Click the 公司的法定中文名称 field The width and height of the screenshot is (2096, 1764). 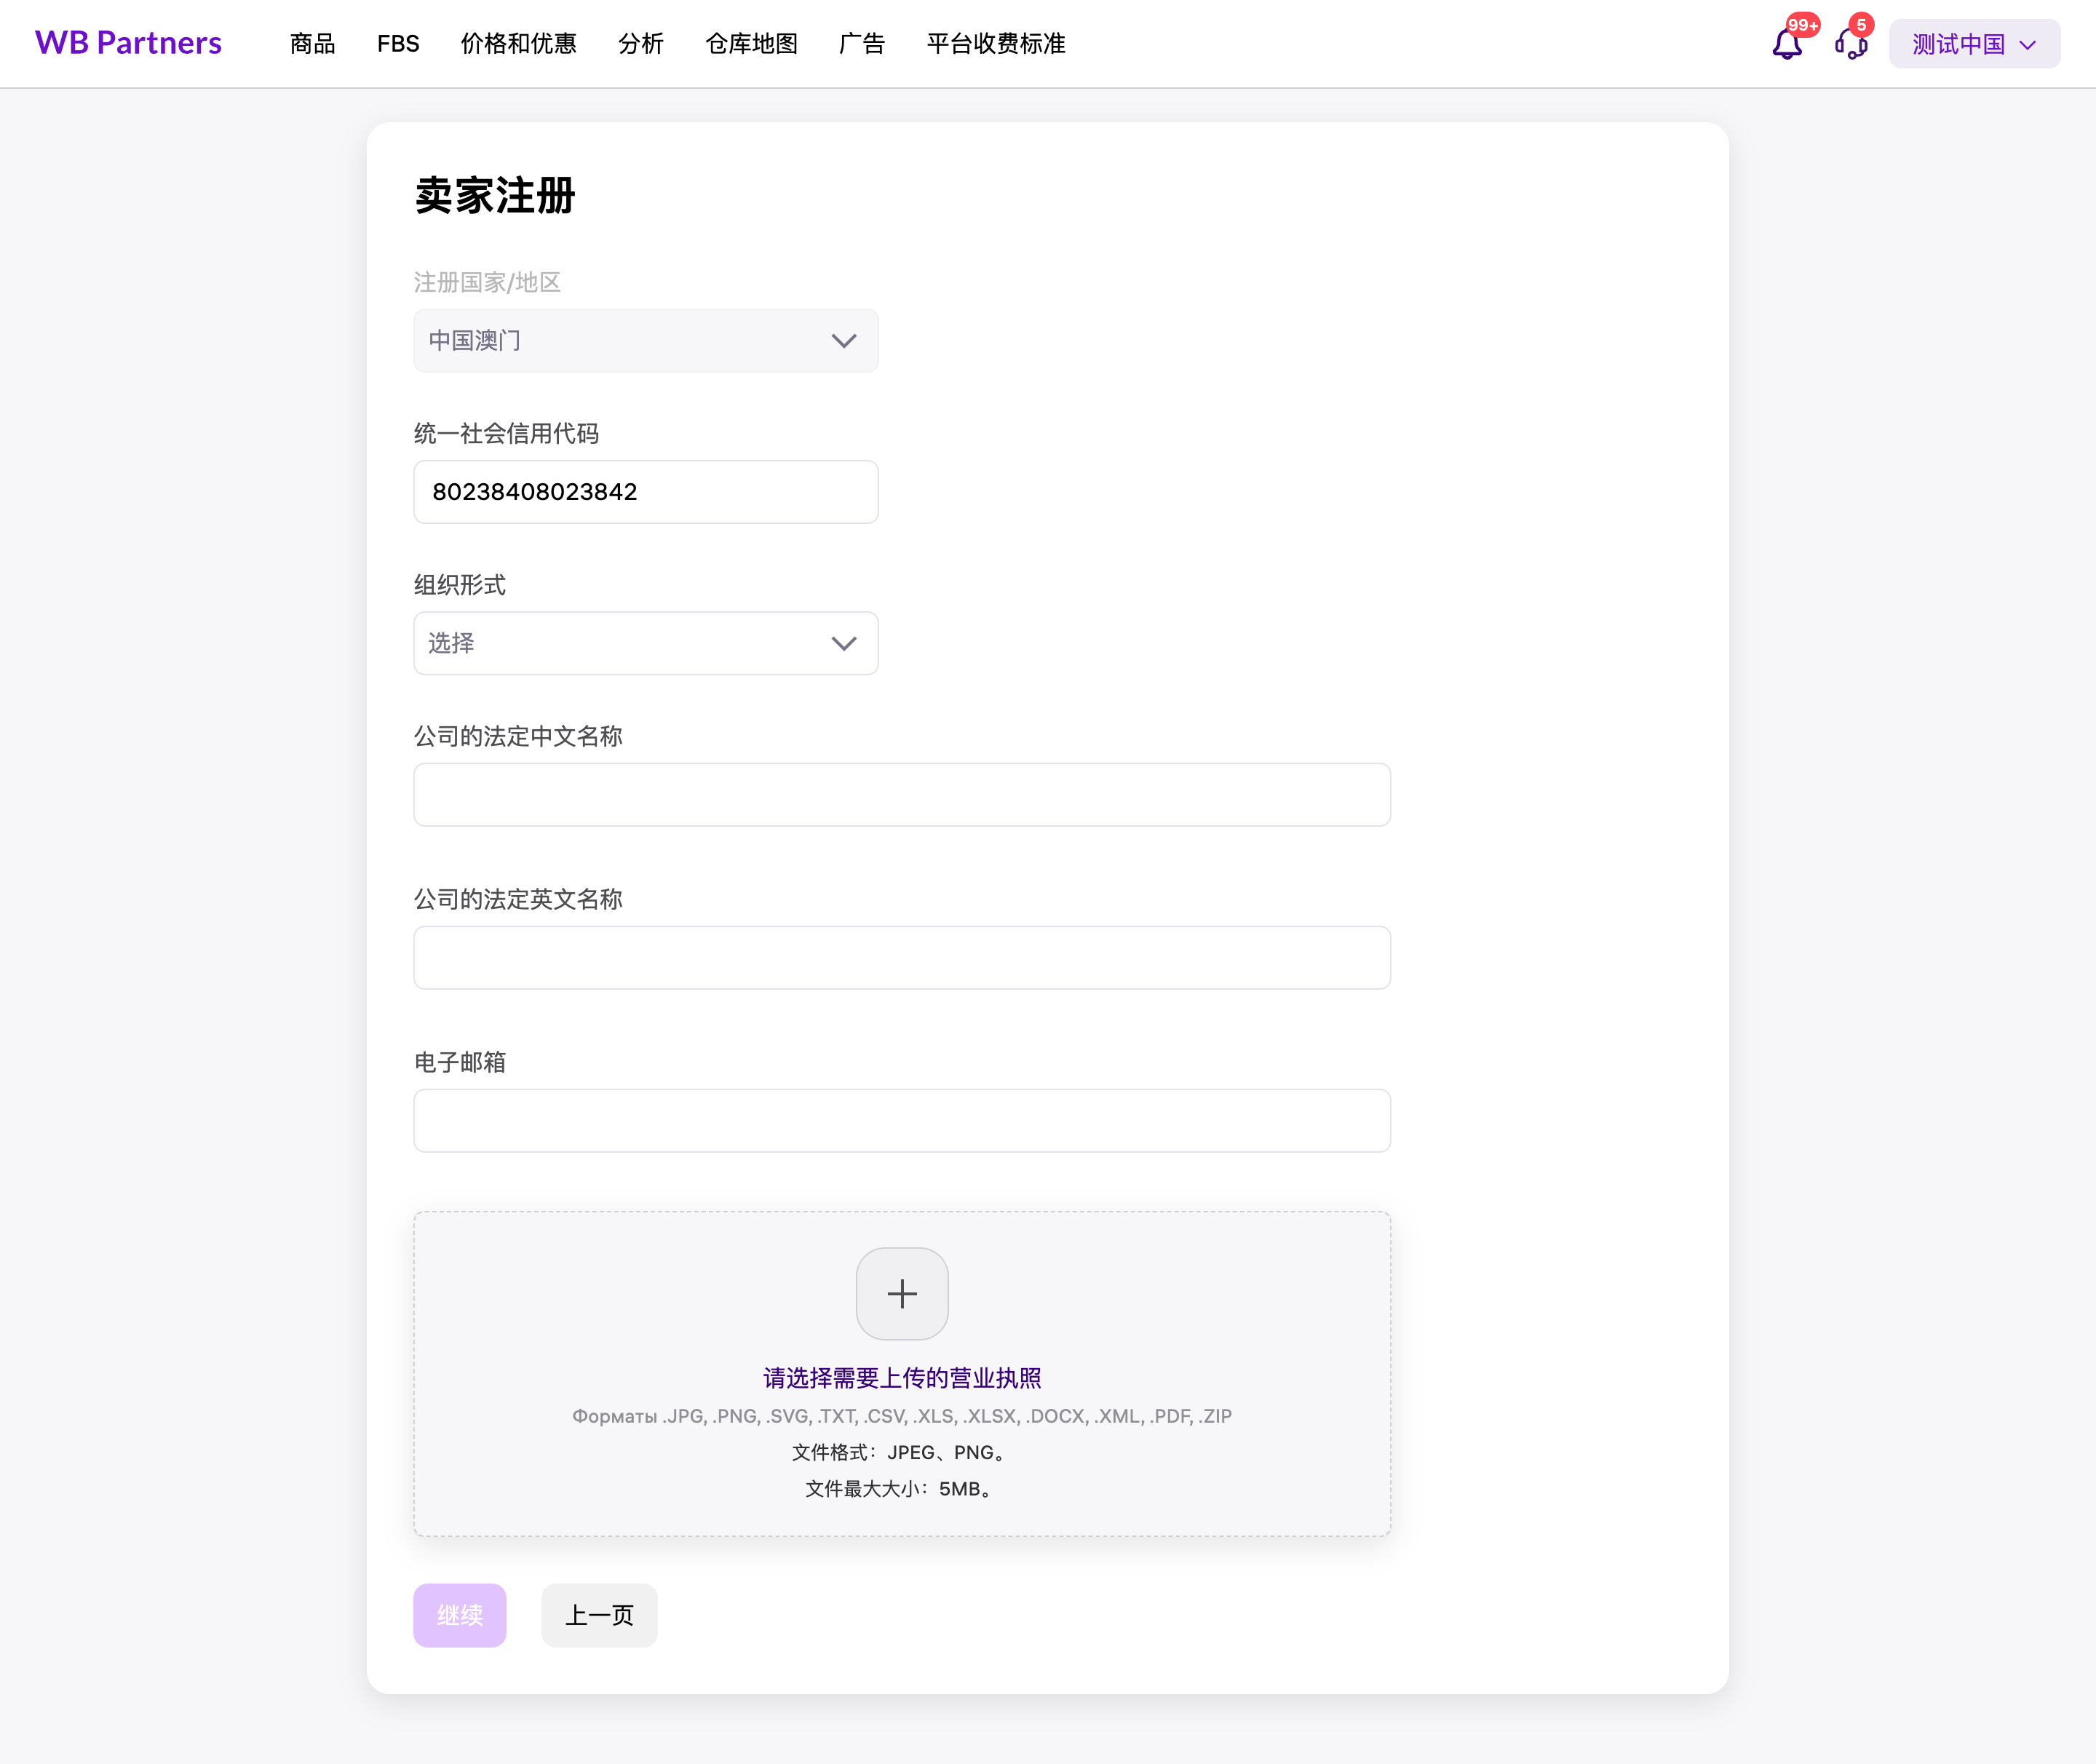click(902, 795)
